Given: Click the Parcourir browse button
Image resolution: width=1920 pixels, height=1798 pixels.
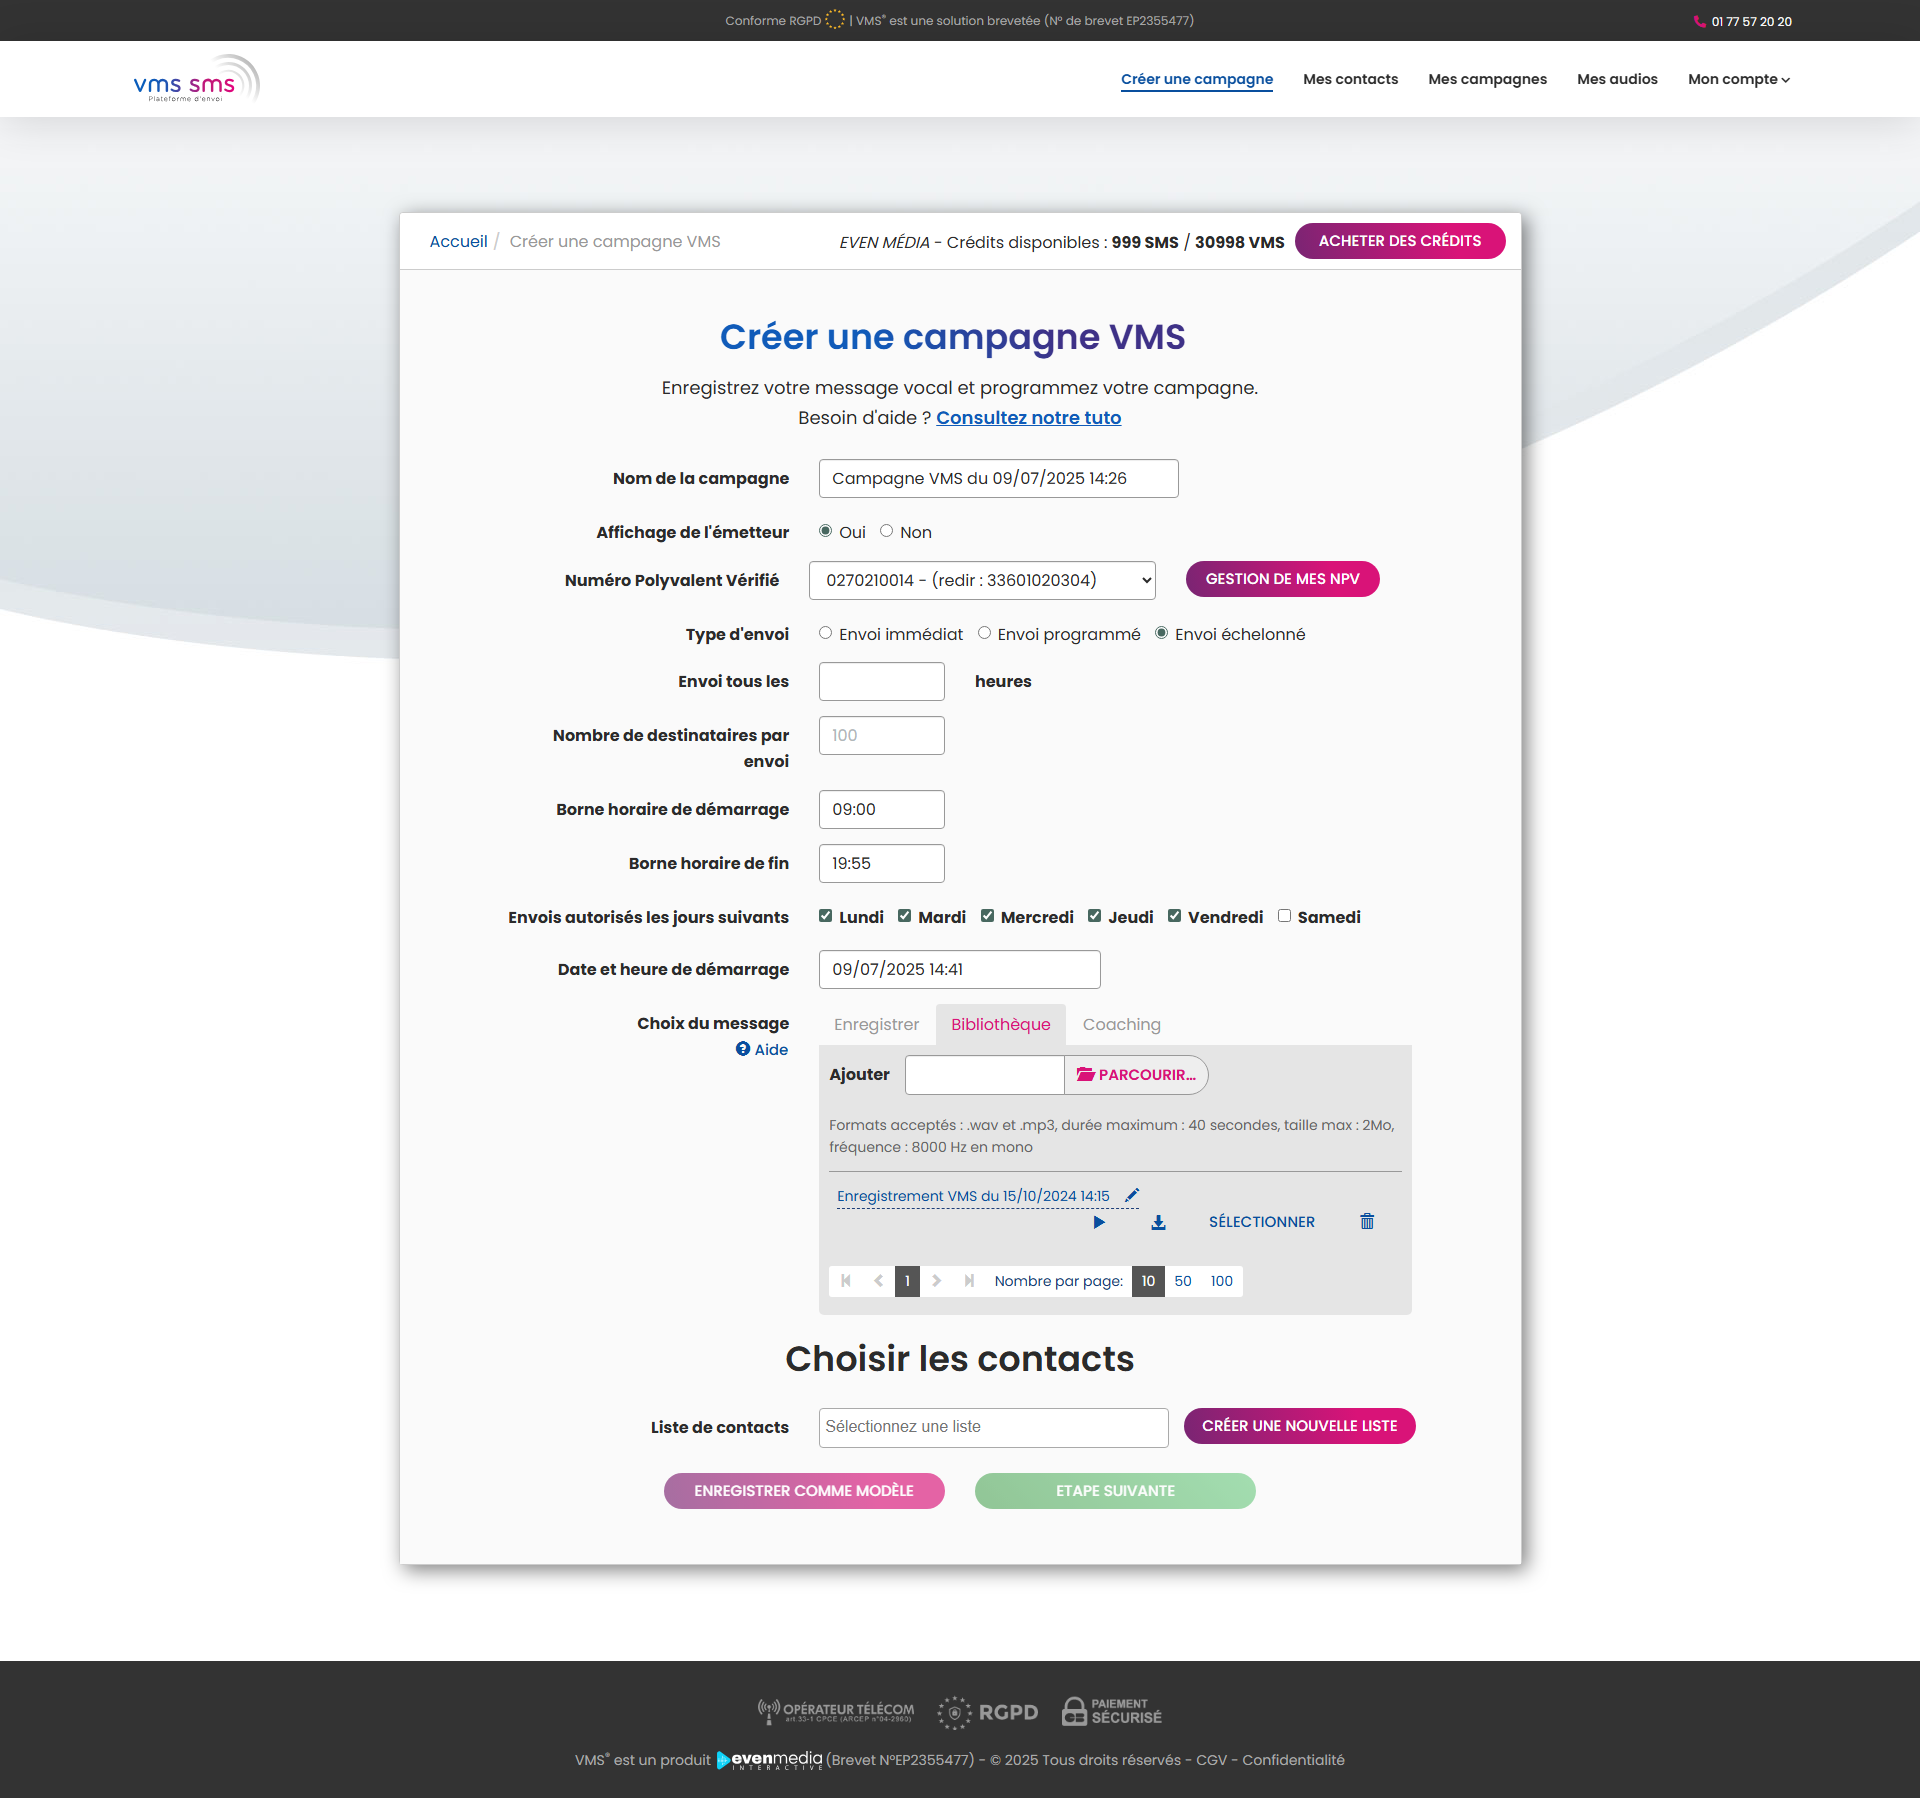Looking at the screenshot, I should [x=1136, y=1075].
